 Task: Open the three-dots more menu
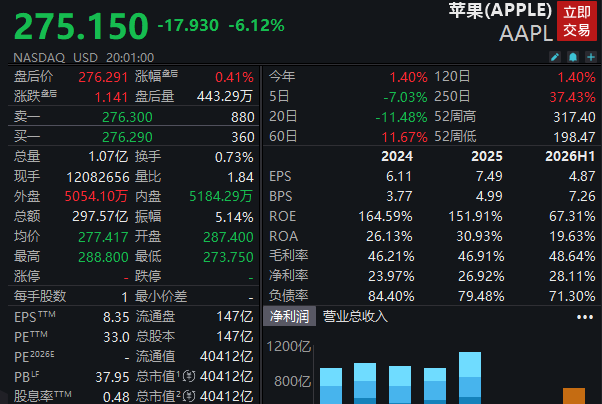click(585, 317)
